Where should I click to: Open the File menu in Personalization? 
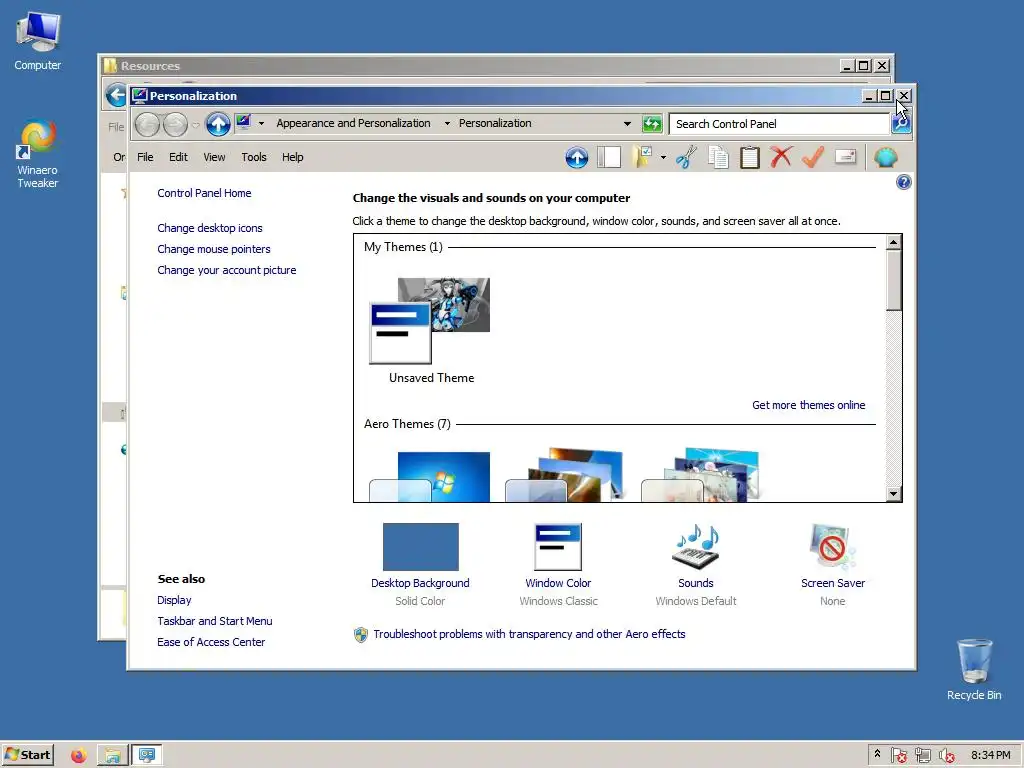[x=145, y=157]
